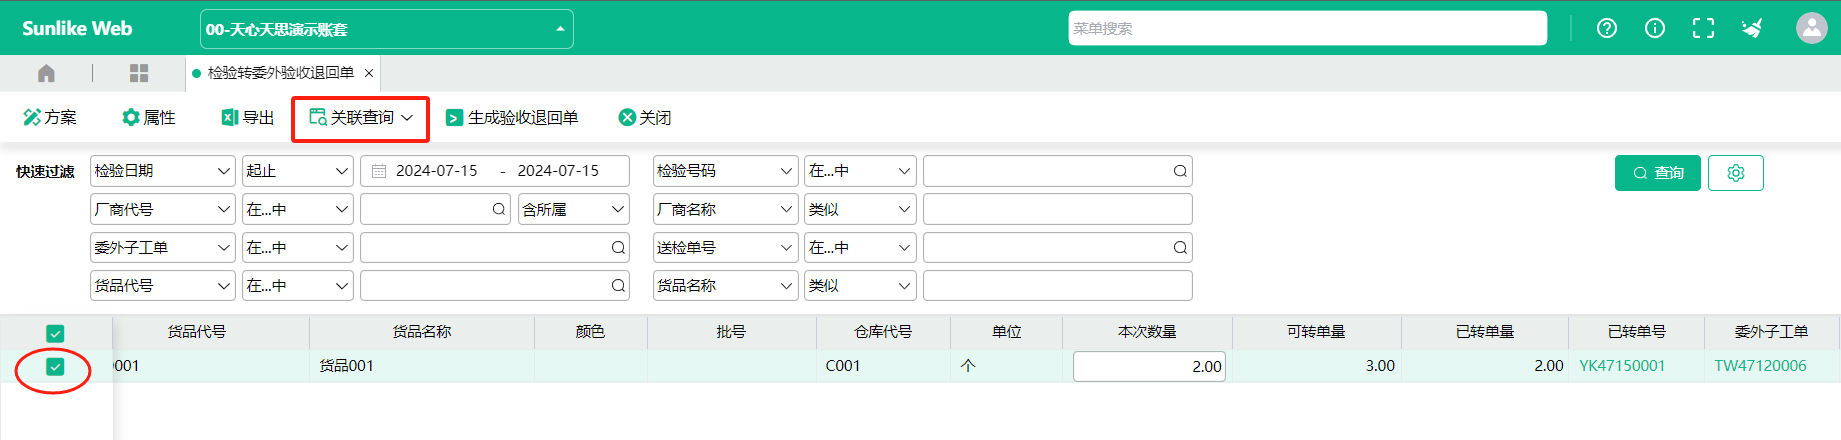Toggle the select-all header checkbox
The height and width of the screenshot is (440, 1841).
55,334
